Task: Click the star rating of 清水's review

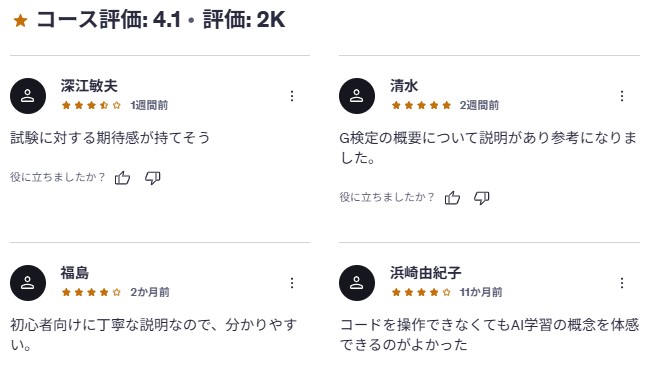Action: click(x=421, y=105)
